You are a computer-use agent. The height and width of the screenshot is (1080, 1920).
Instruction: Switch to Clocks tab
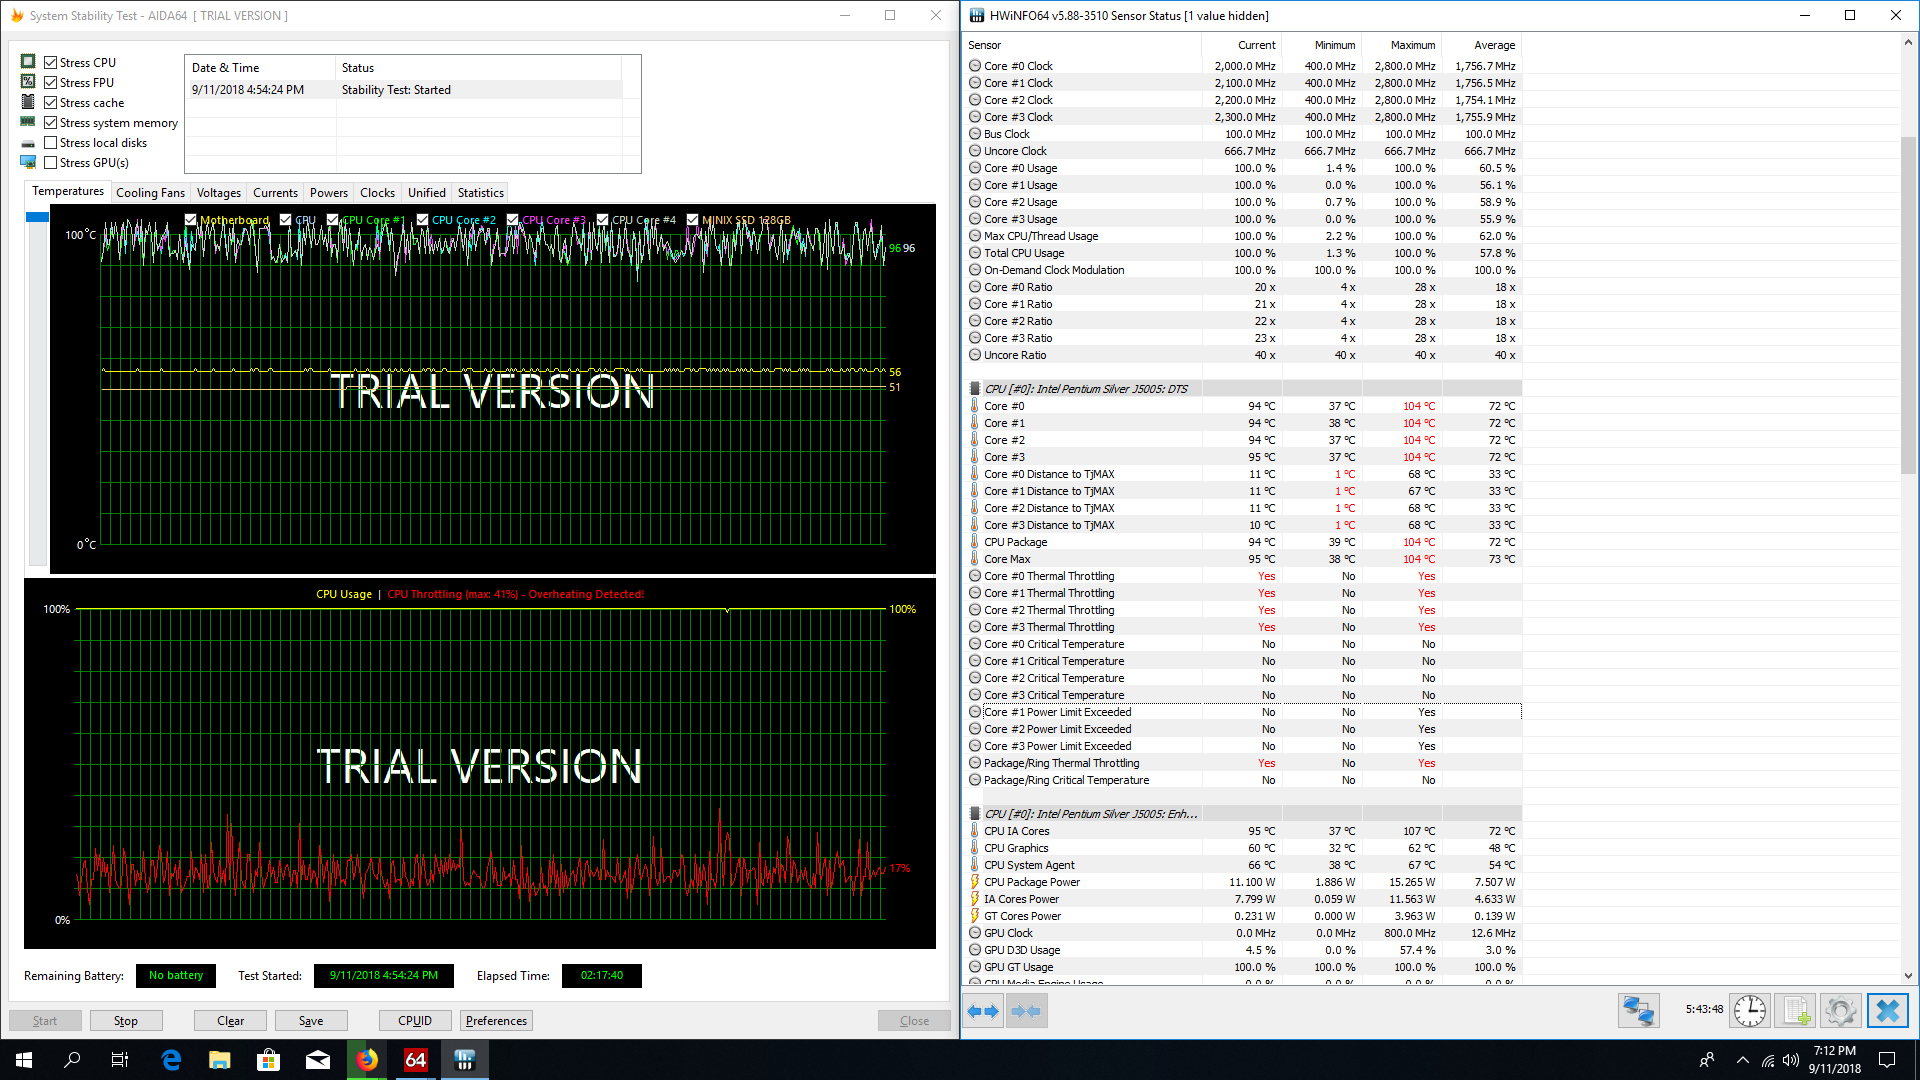click(377, 192)
